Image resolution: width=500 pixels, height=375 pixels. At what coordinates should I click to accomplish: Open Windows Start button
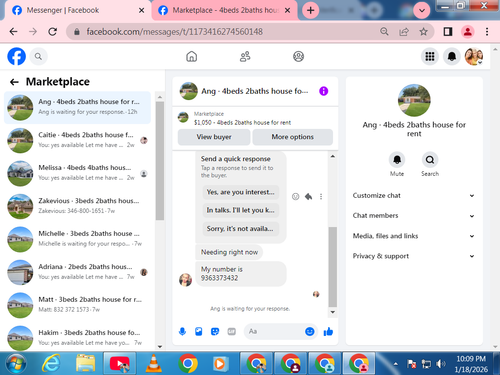(16, 364)
